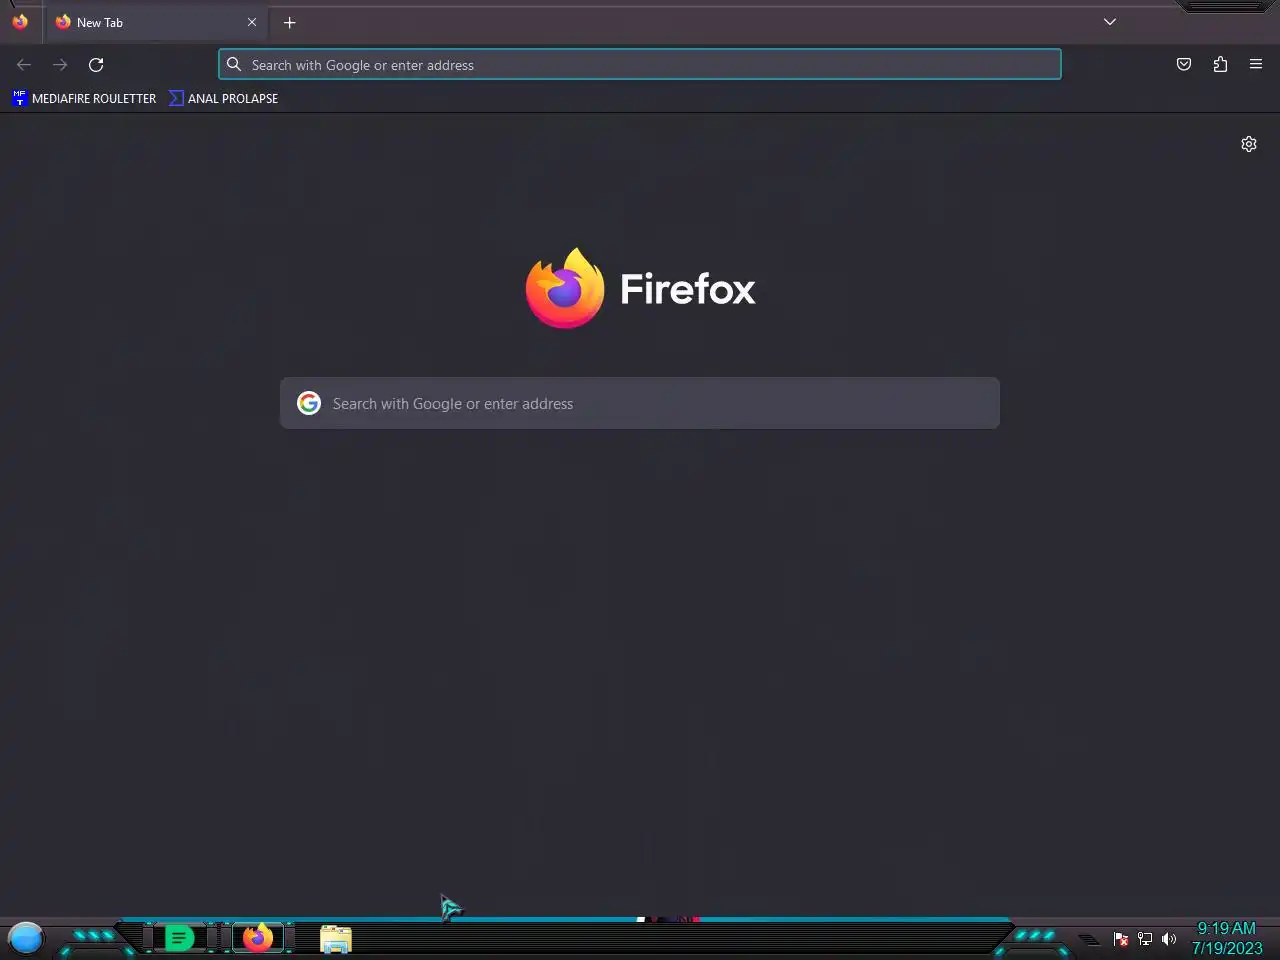Click the magnifier icon in address bar
The image size is (1280, 960).
[x=234, y=65]
